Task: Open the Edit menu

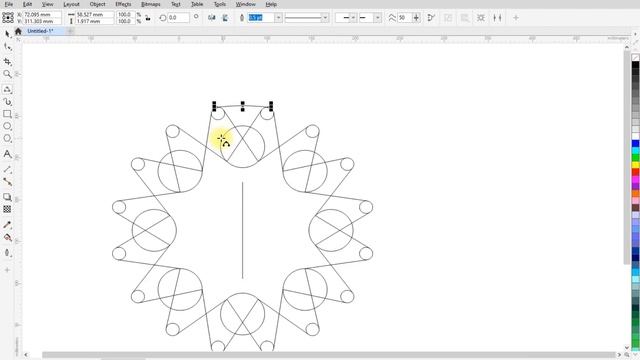Action: point(27,4)
